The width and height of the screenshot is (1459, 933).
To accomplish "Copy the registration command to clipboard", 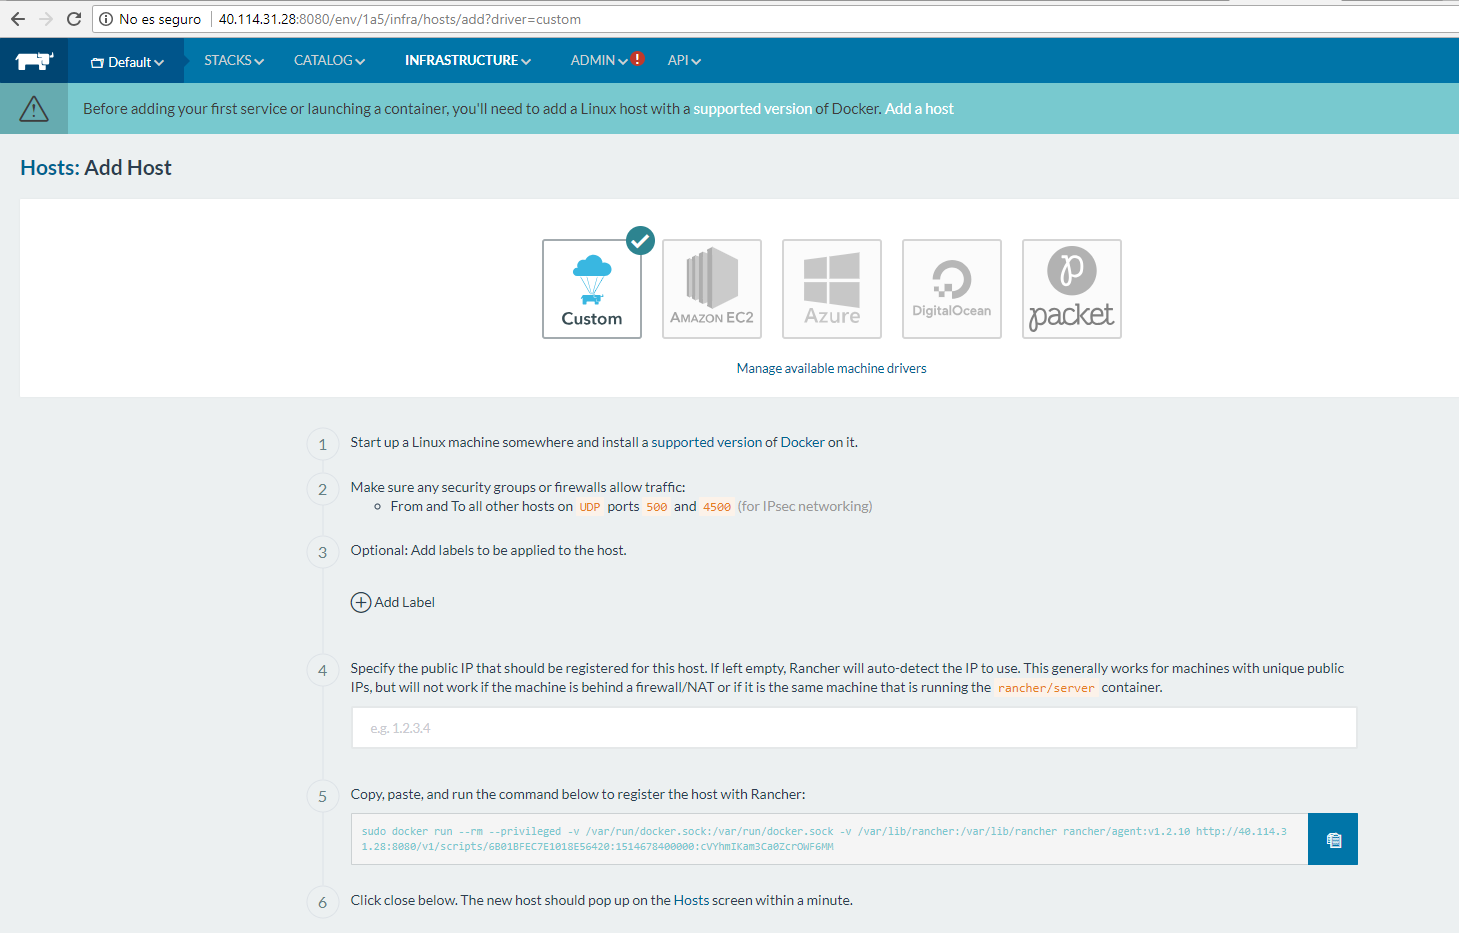I will (x=1333, y=839).
